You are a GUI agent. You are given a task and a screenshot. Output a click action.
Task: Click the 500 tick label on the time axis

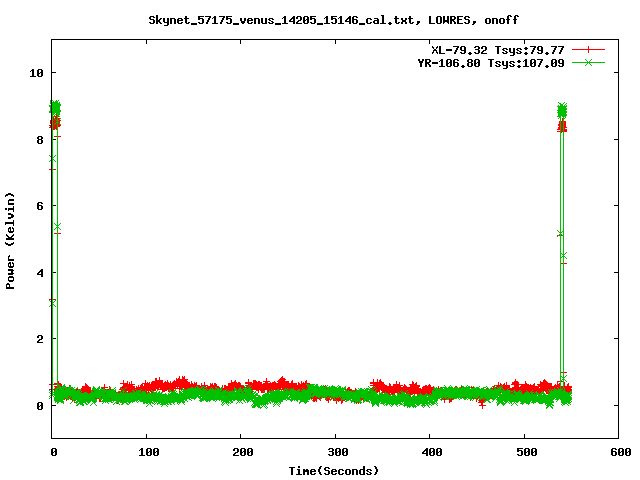coord(523,452)
